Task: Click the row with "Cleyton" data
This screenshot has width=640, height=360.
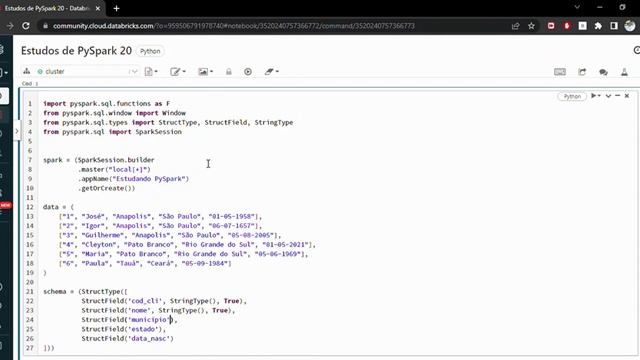Action: (x=187, y=244)
